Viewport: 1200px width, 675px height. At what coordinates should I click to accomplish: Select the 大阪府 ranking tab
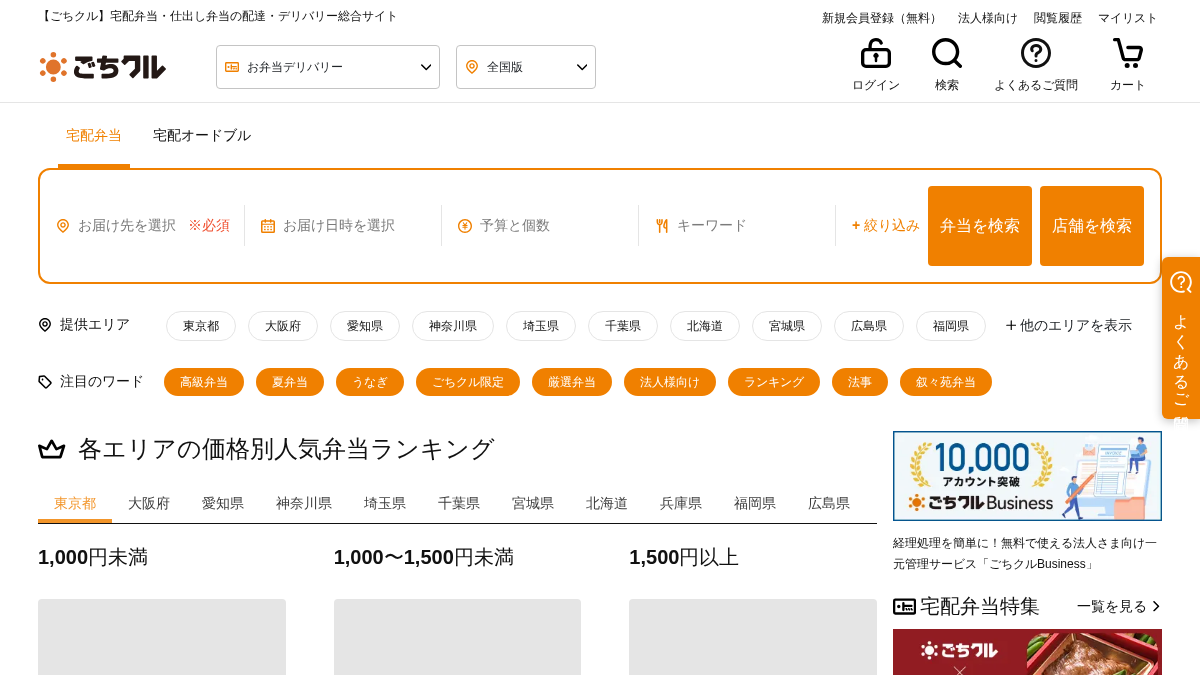[149, 503]
